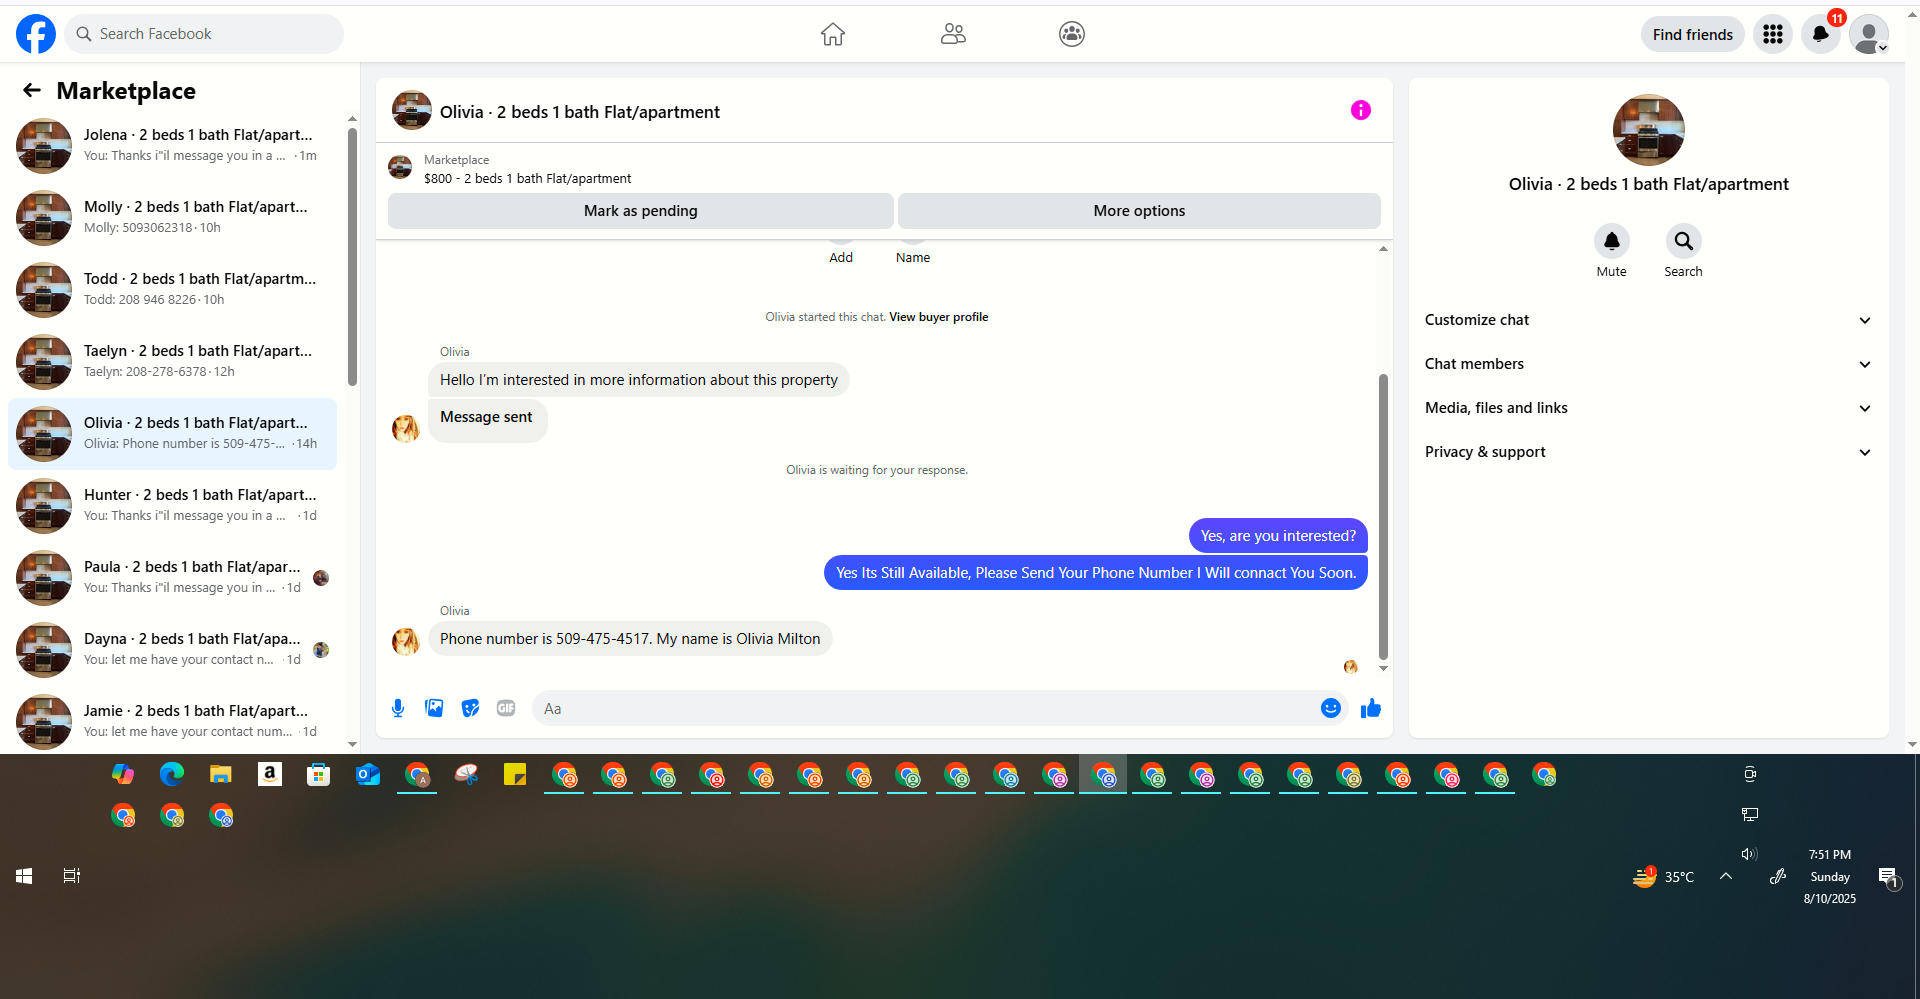Expand Chat members section
The height and width of the screenshot is (999, 1920).
point(1648,364)
